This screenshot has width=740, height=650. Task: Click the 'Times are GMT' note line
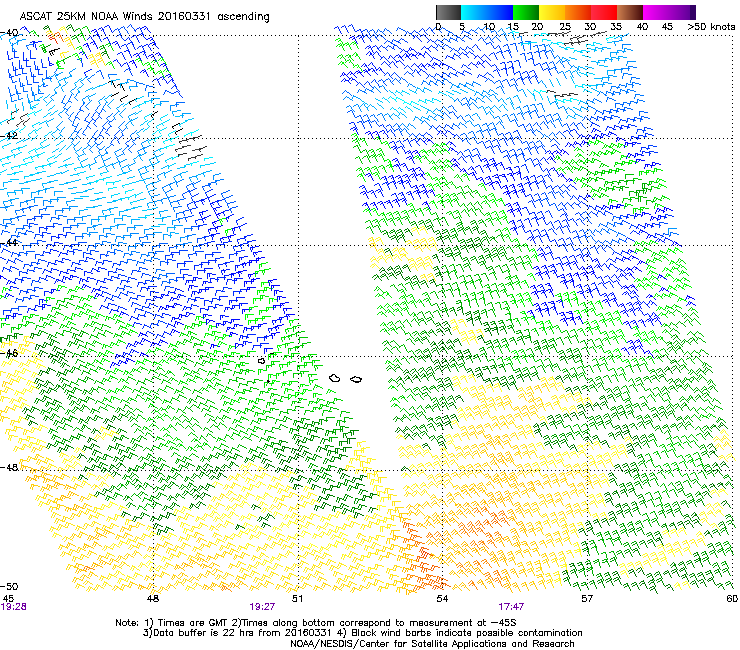point(316,623)
